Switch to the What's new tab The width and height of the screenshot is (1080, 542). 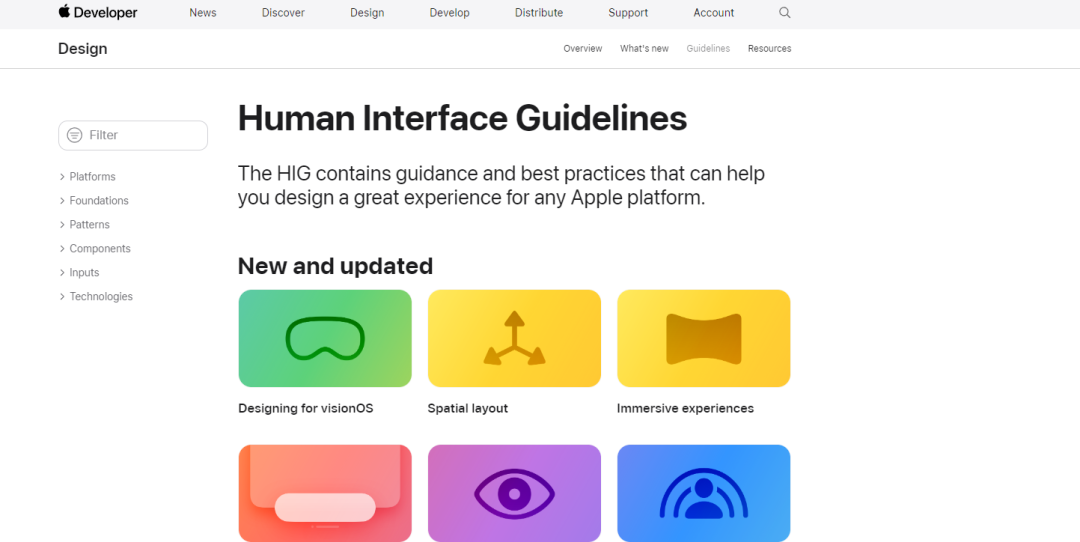coord(644,48)
